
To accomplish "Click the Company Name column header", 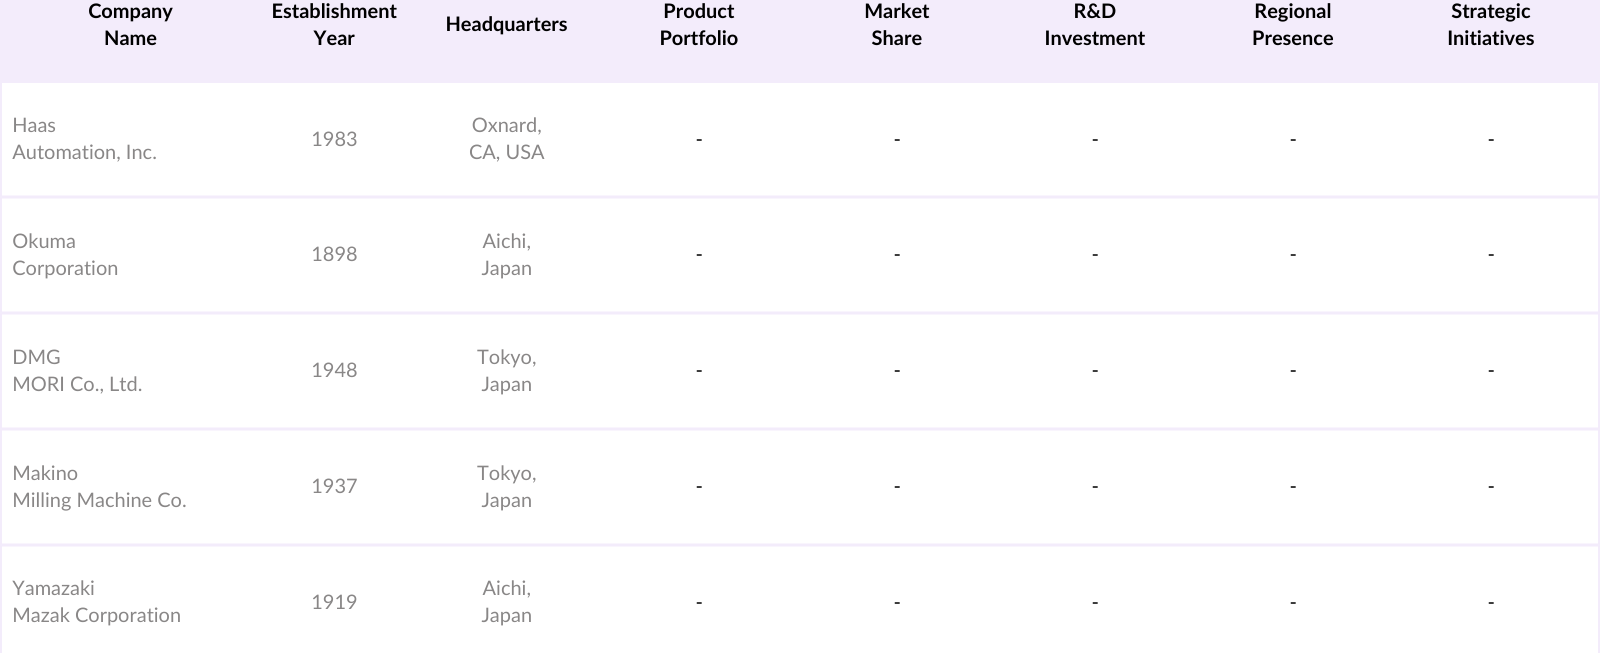I will (x=130, y=25).
